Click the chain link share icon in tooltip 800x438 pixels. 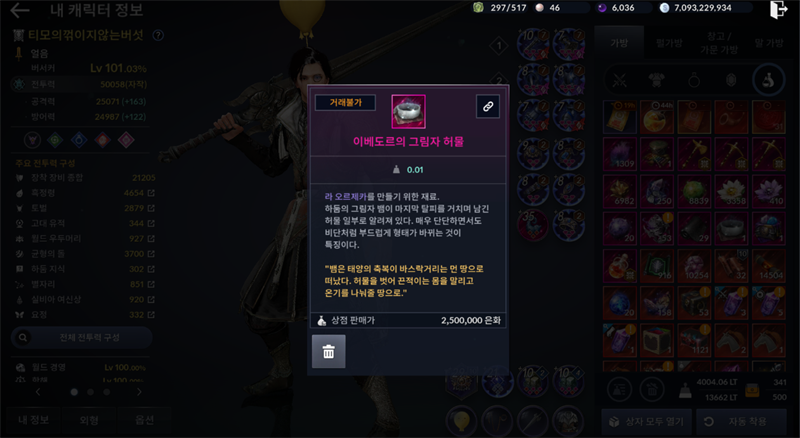tap(488, 106)
